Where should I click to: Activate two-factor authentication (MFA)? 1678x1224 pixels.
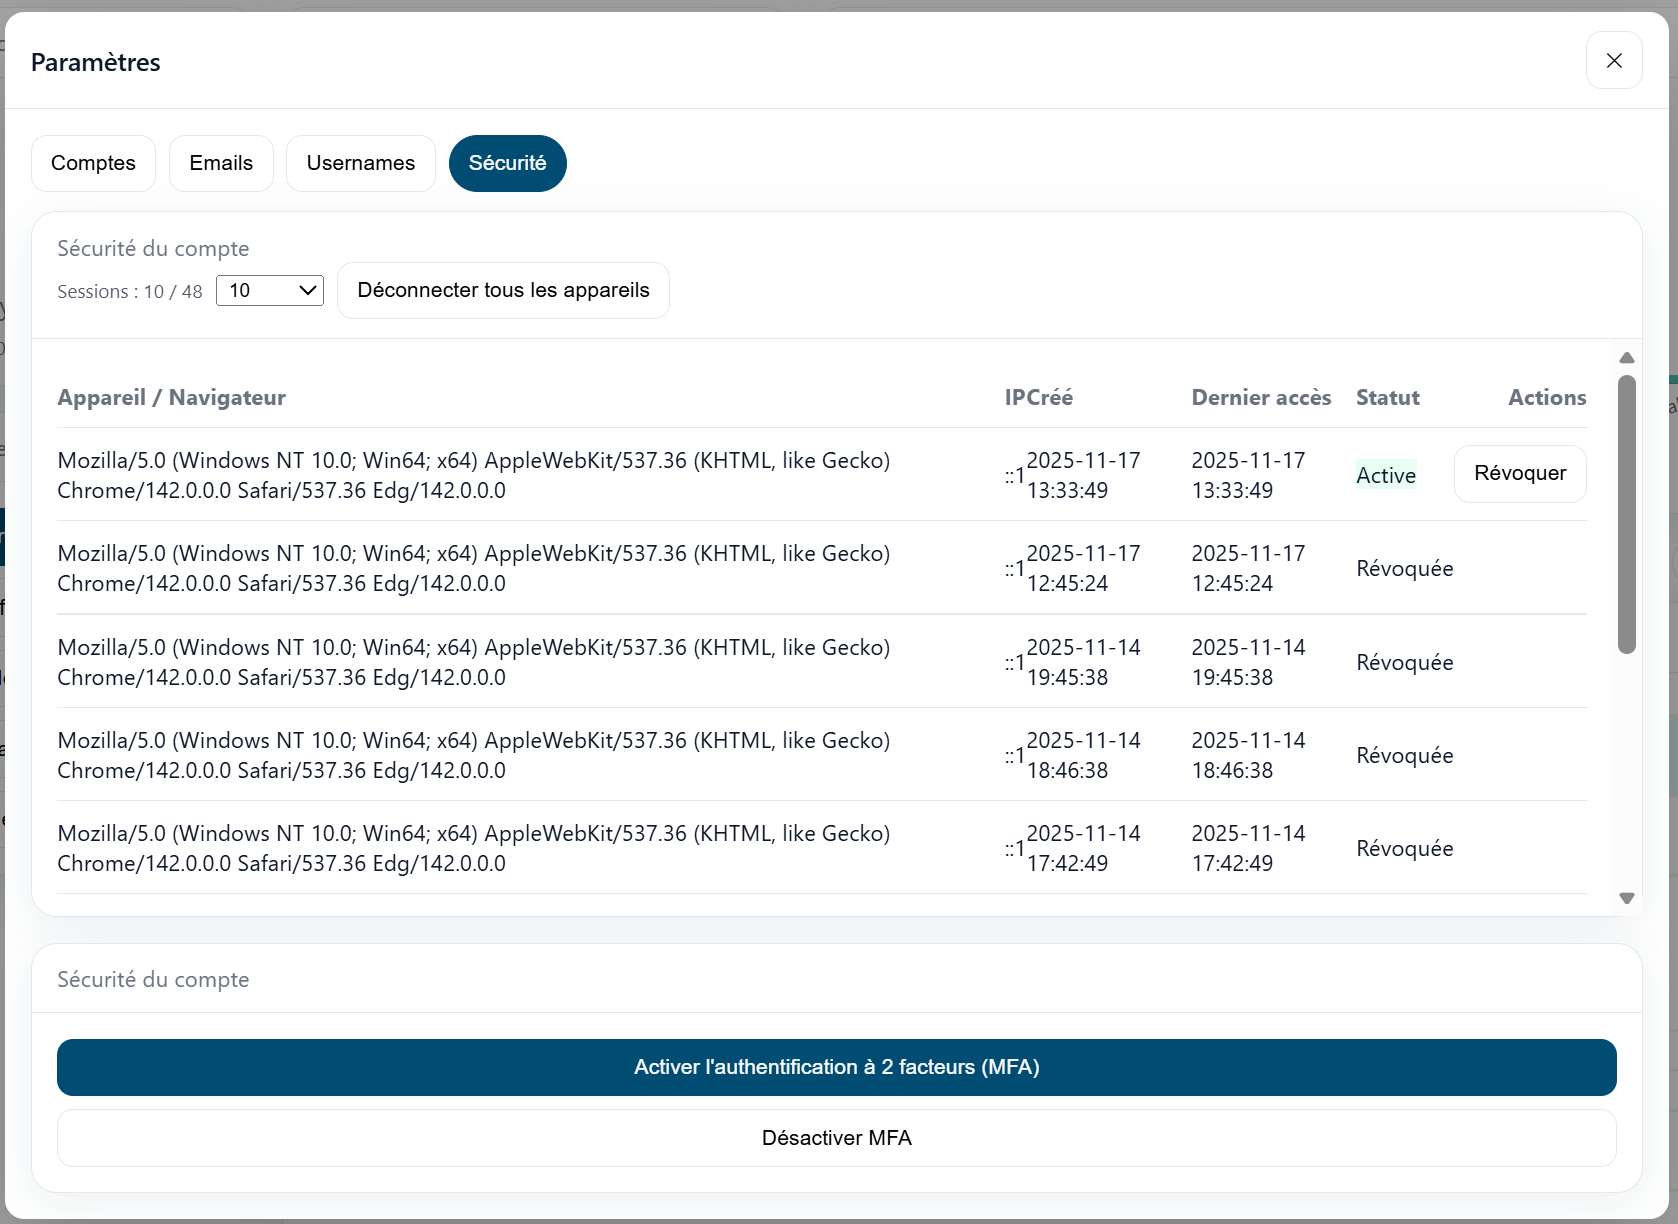point(836,1067)
